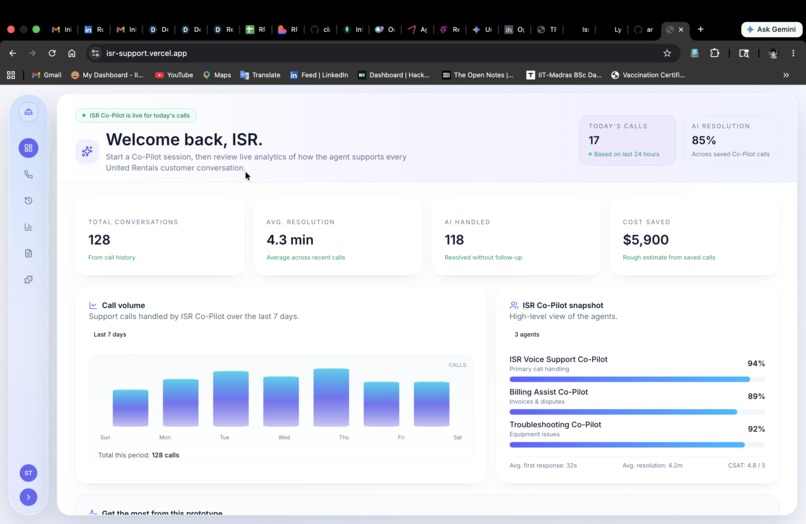The width and height of the screenshot is (806, 524).
Task: Click the Troubleshooting Co-Pilot progress bar
Action: click(637, 445)
